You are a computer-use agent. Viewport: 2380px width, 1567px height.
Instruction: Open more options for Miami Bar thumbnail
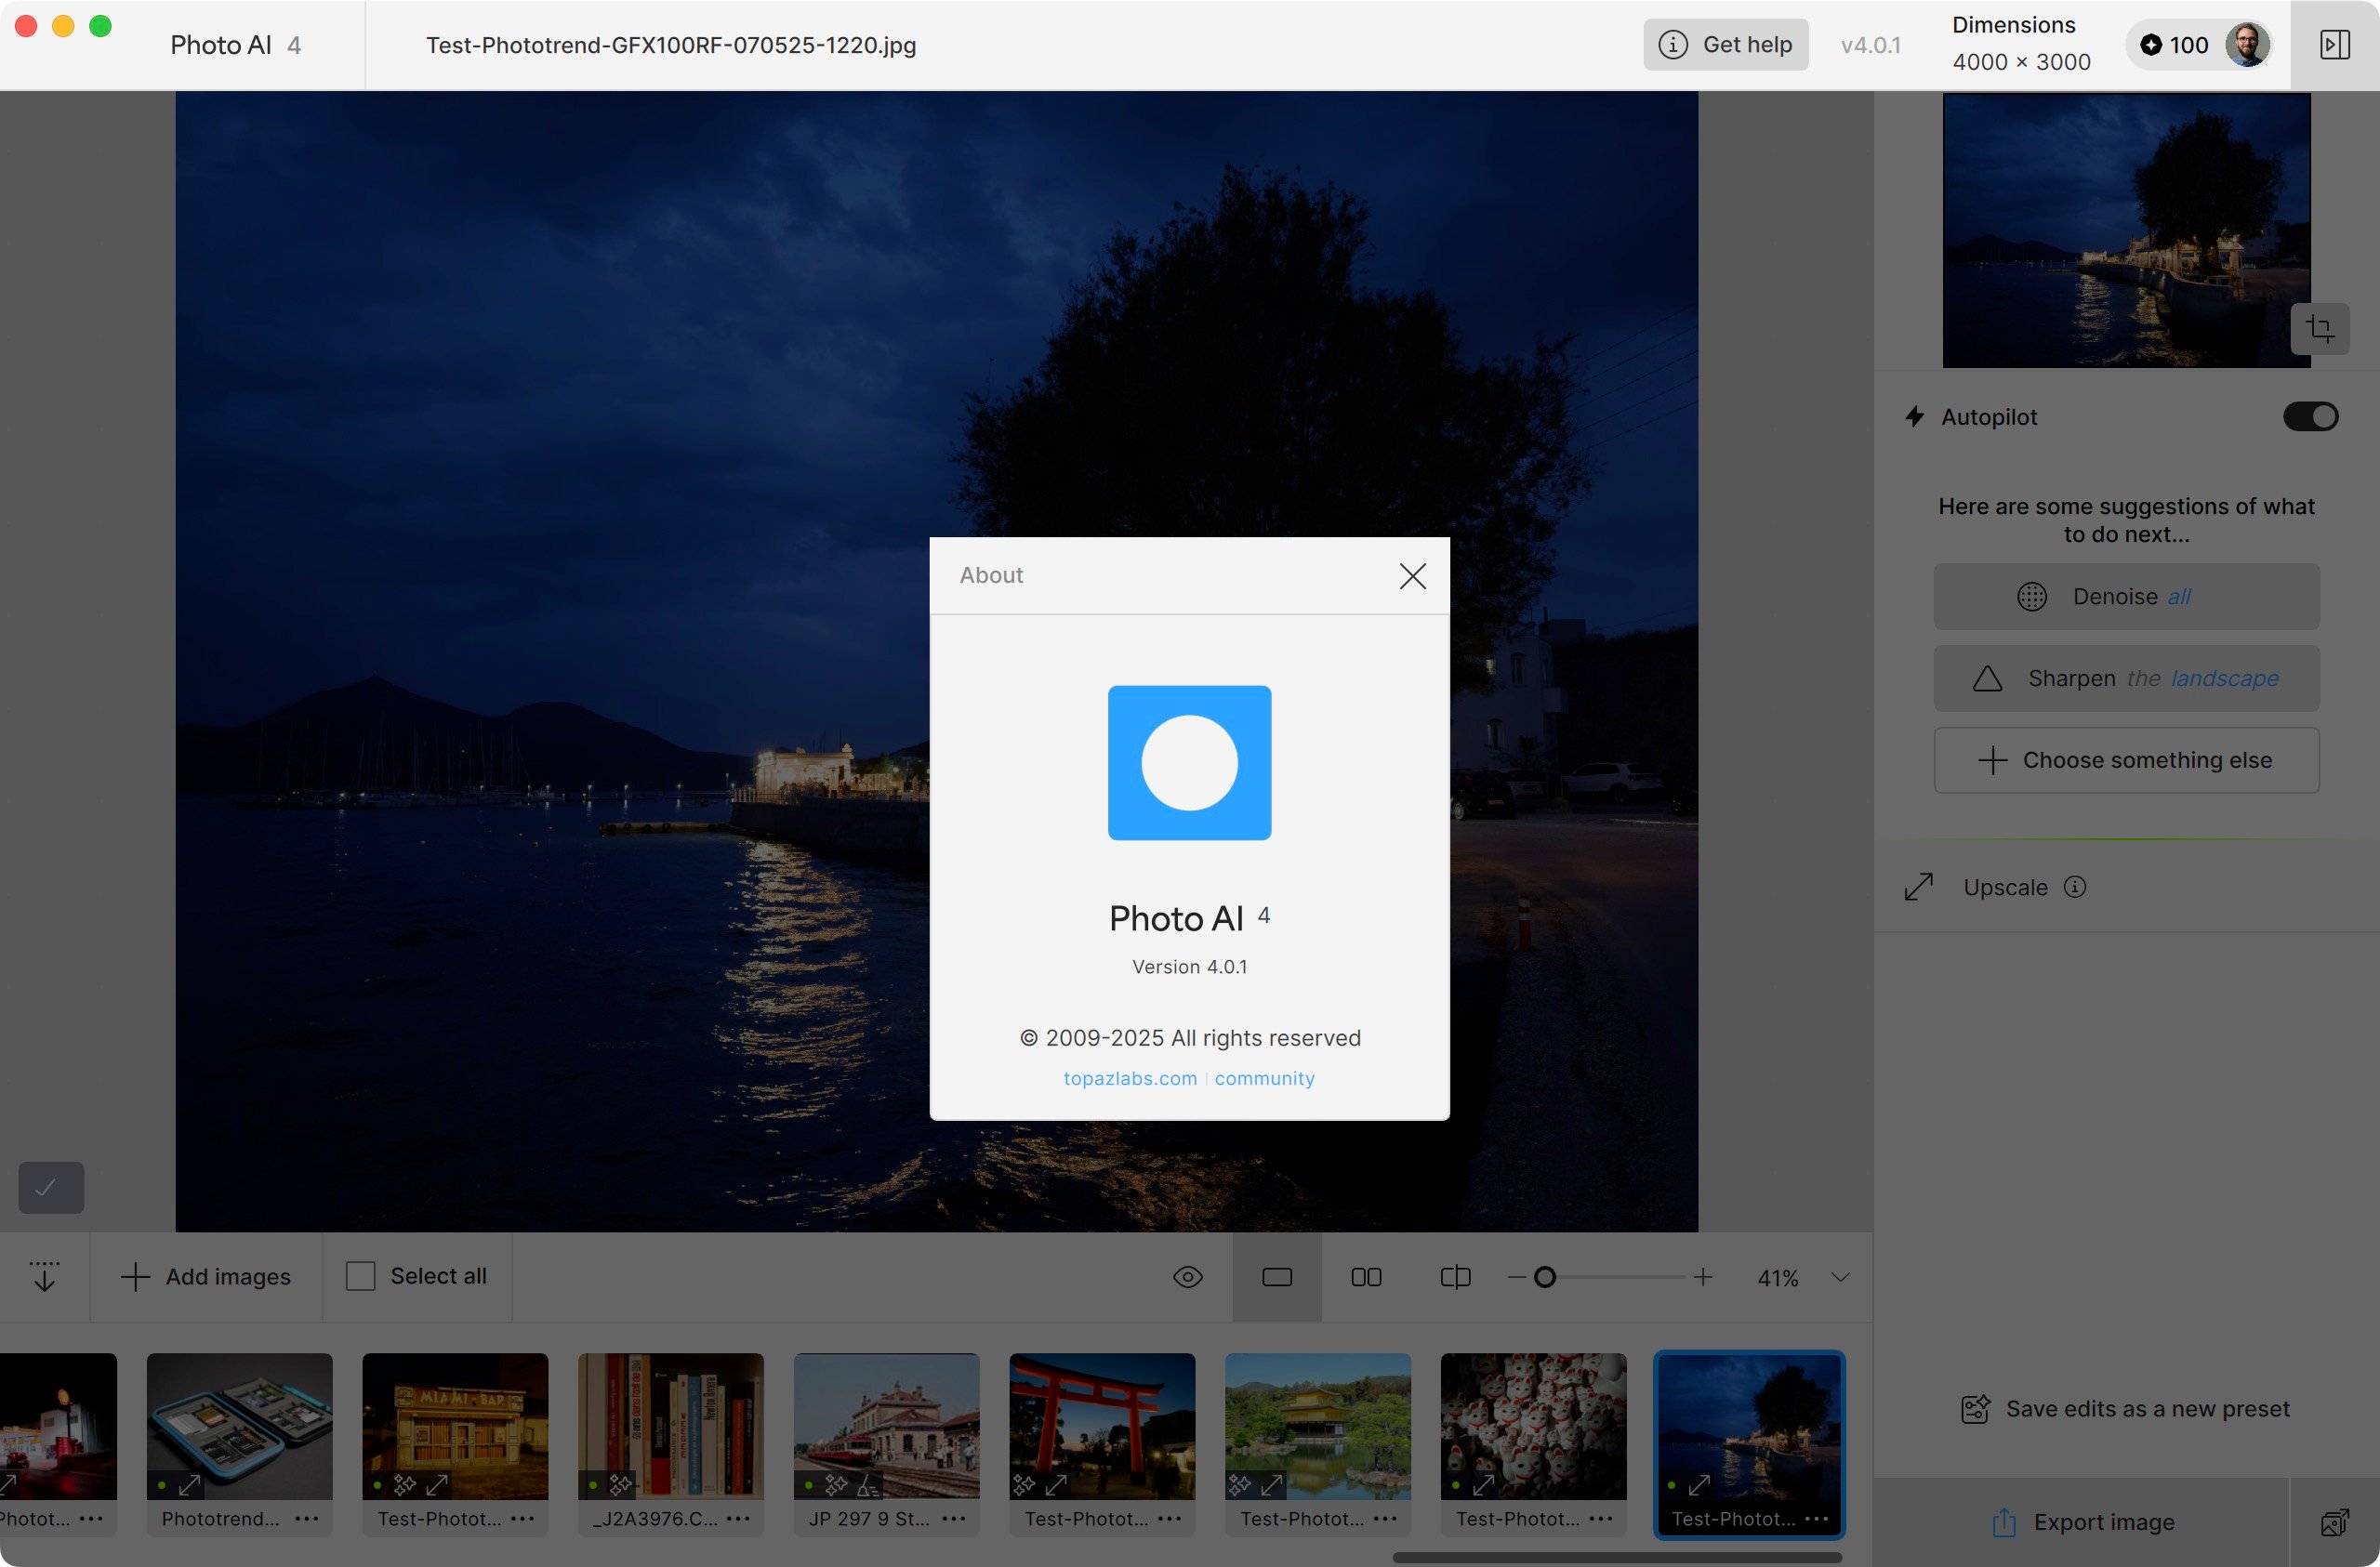click(x=522, y=1519)
